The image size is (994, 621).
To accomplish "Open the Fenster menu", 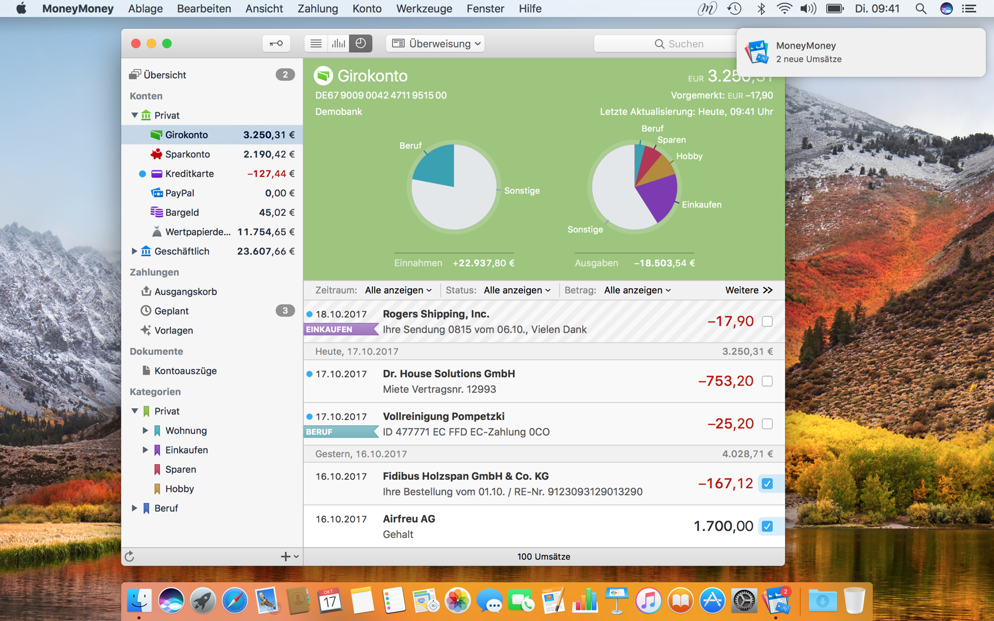I will [x=486, y=9].
